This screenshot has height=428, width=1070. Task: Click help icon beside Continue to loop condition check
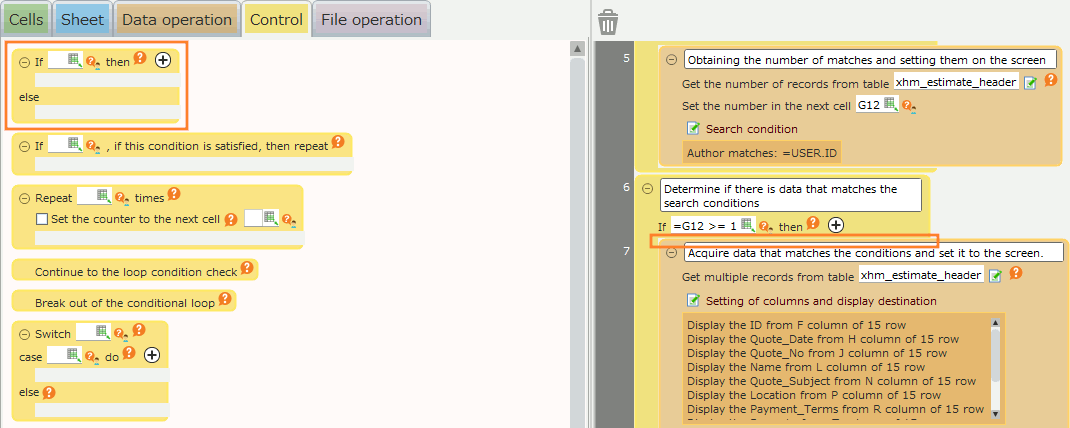248,270
